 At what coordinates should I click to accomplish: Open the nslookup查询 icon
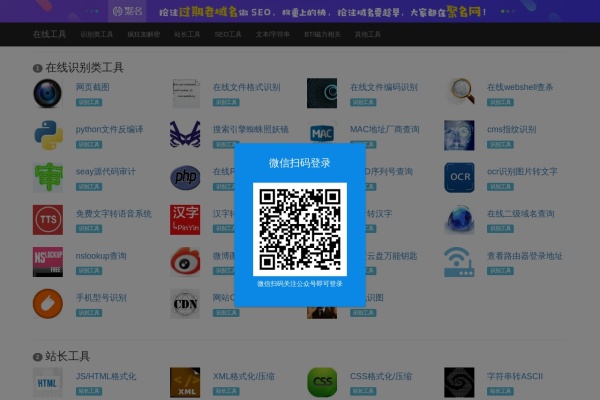[x=47, y=261]
